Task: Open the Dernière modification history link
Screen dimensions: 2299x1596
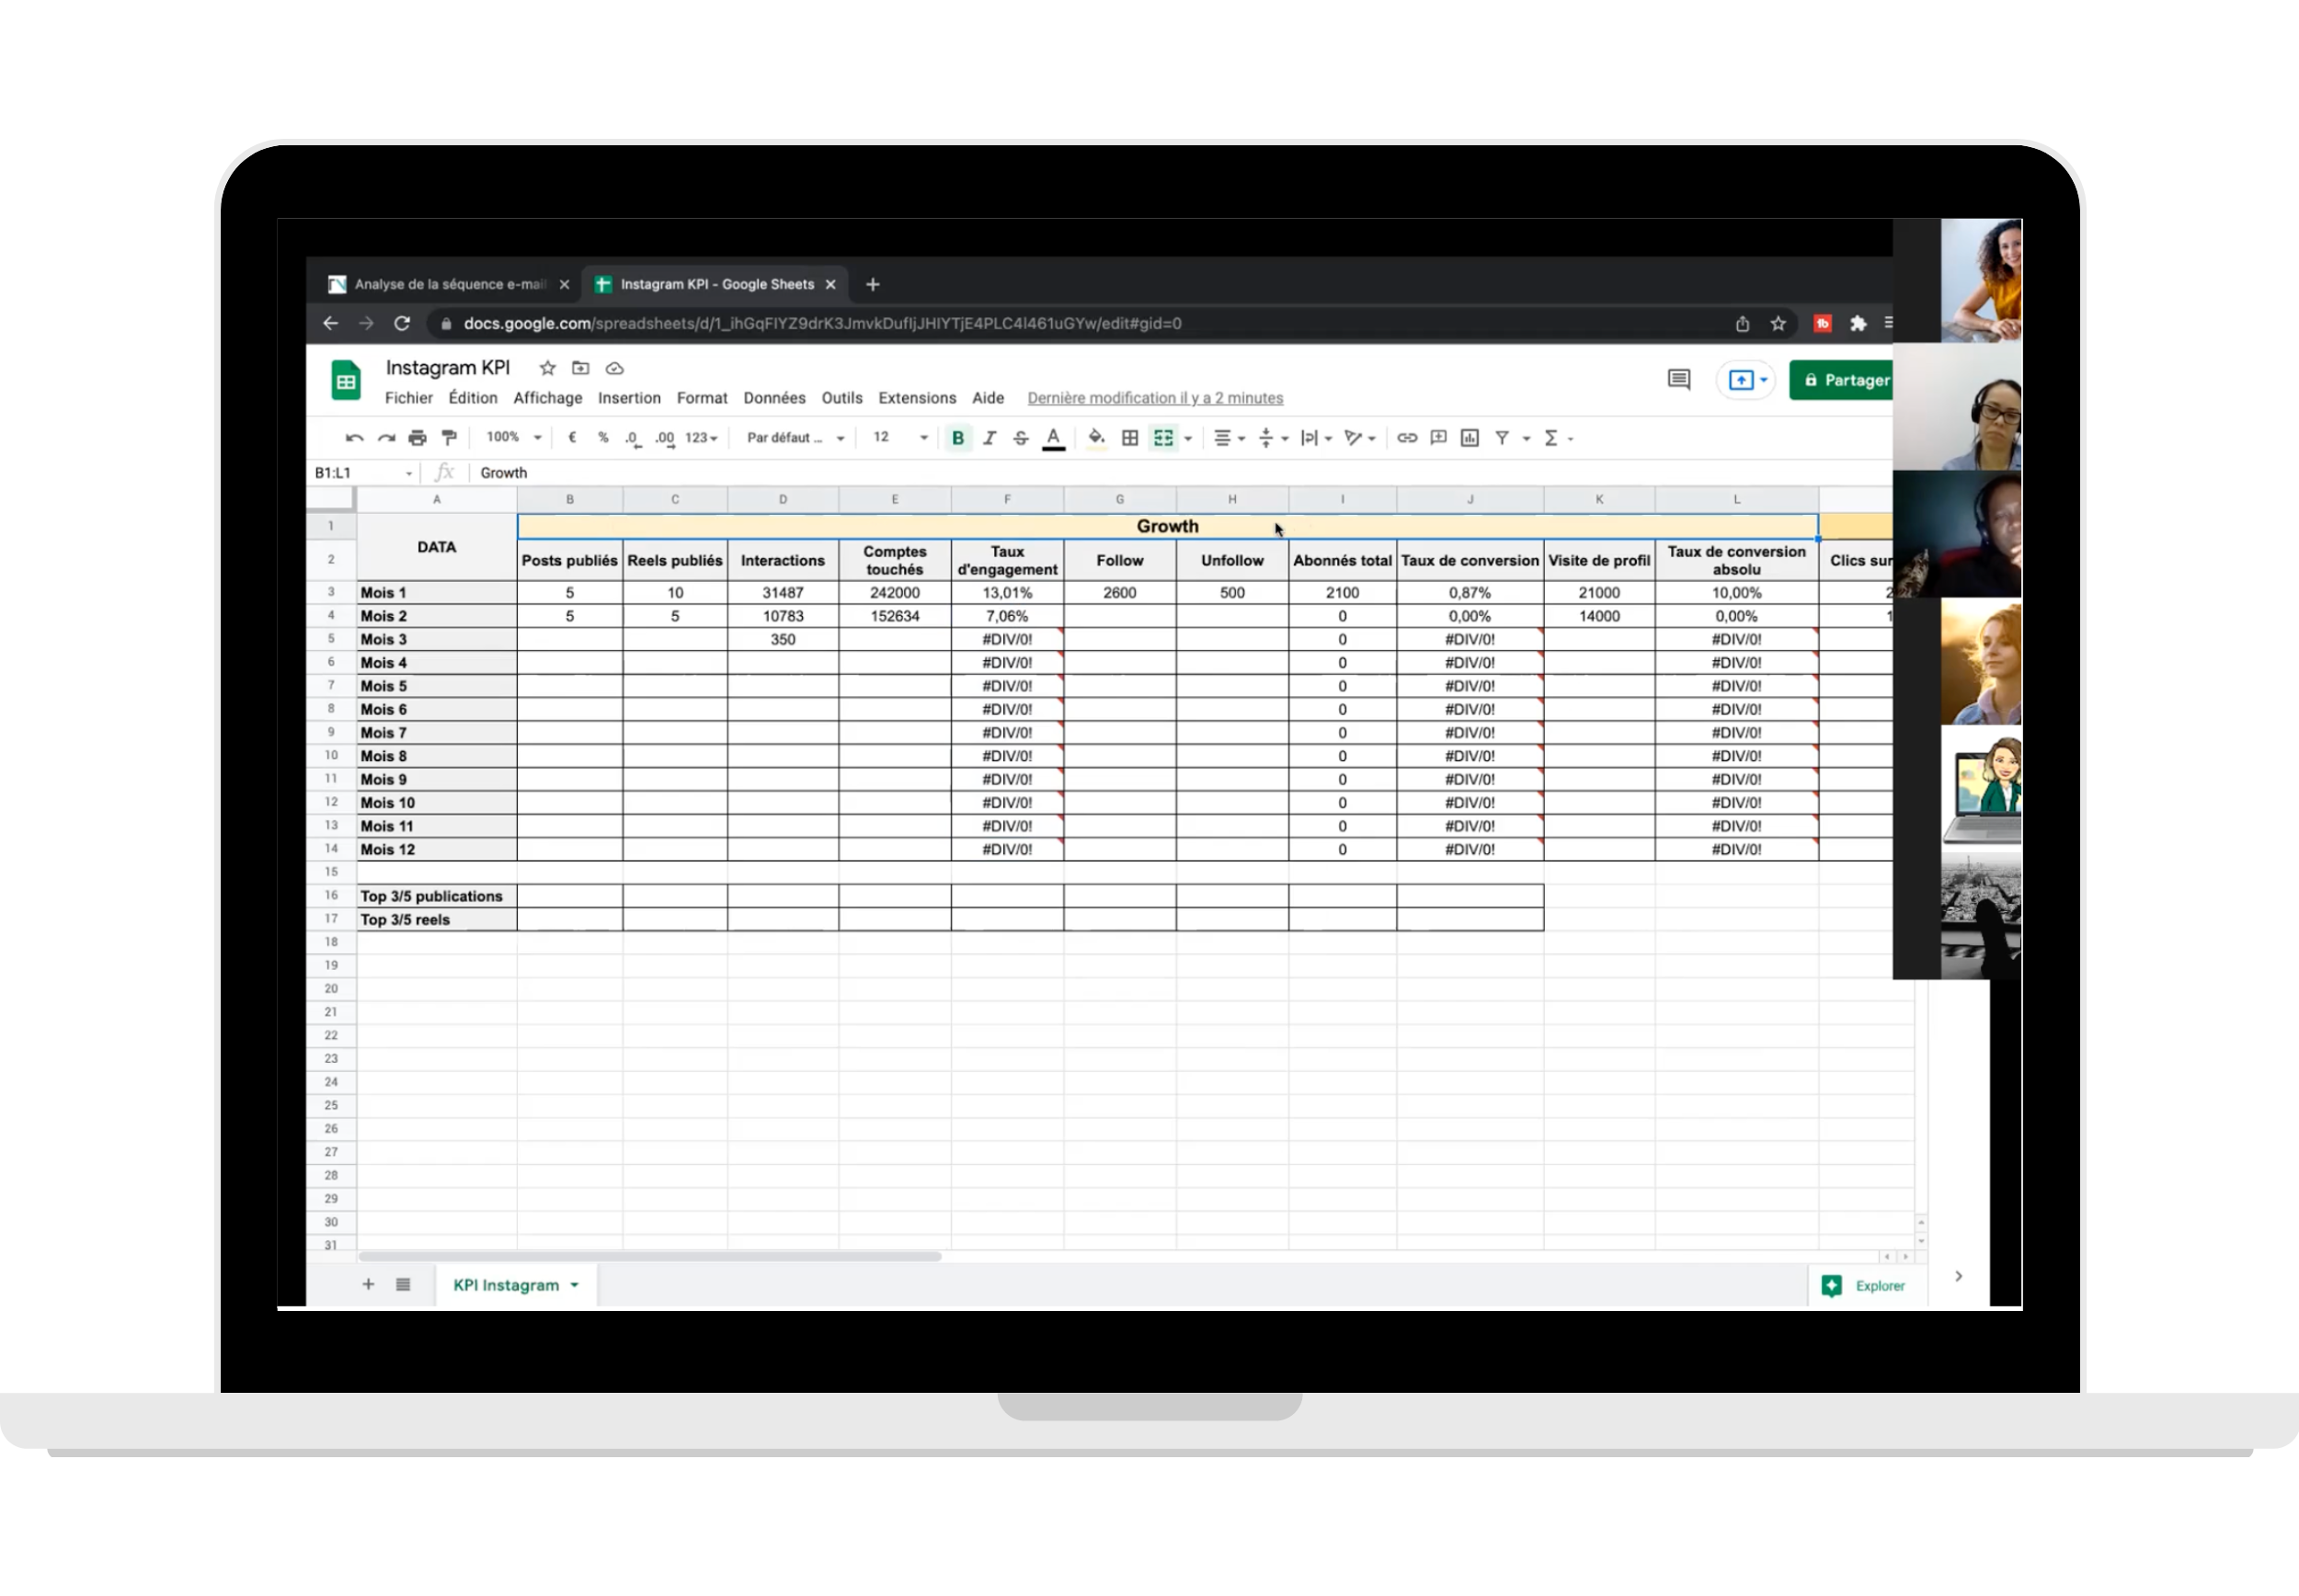Action: coord(1155,398)
